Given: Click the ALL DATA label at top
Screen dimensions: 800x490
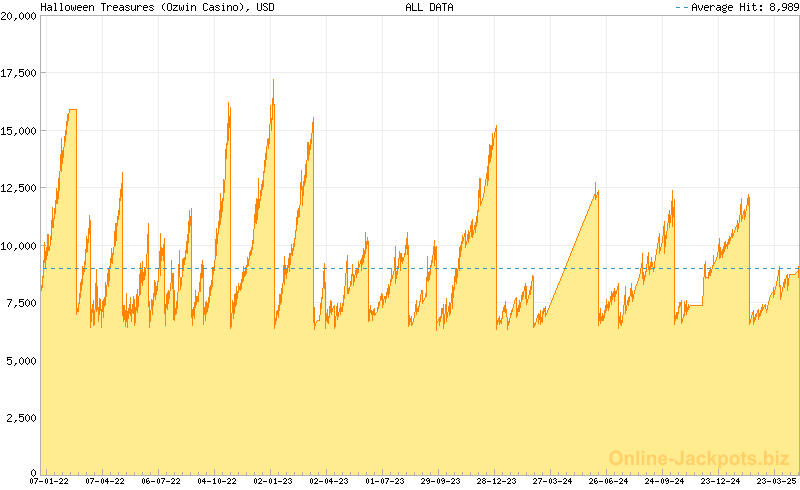Looking at the screenshot, I should [x=429, y=7].
